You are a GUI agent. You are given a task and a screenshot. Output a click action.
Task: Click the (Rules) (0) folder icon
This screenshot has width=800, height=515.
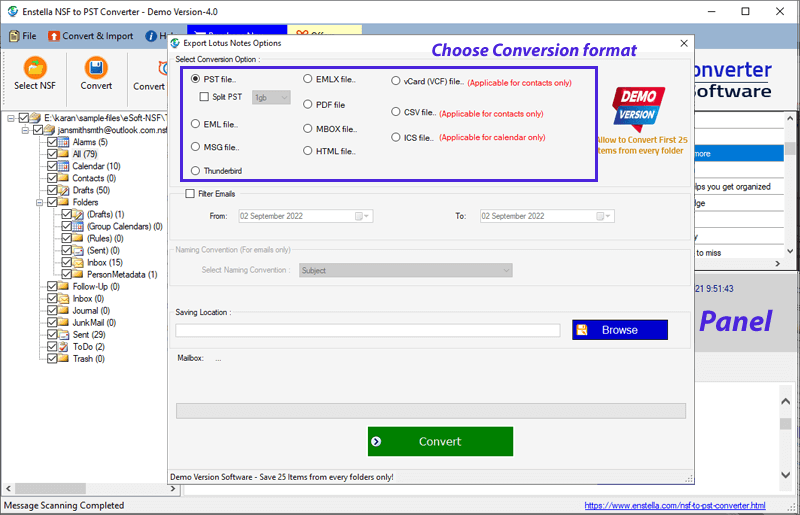coord(78,238)
